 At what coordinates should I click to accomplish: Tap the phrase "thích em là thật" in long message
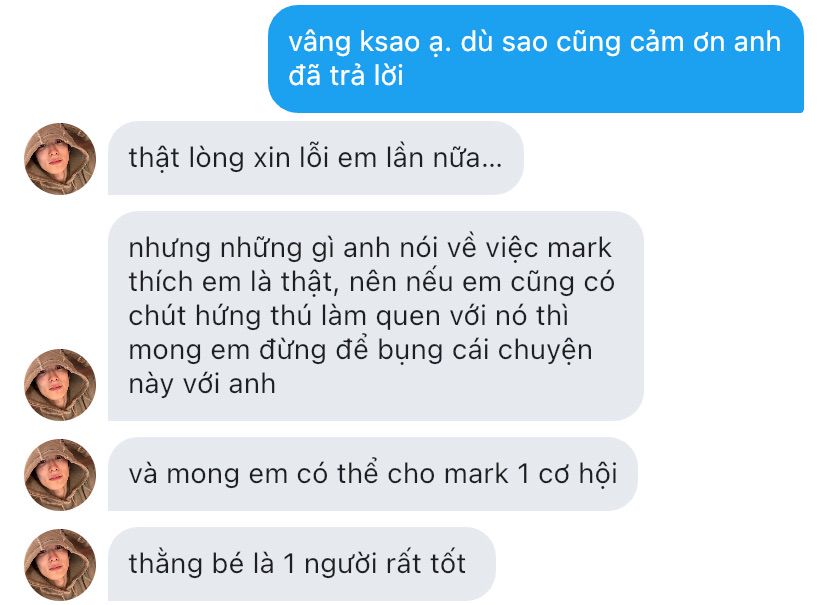click(x=233, y=282)
